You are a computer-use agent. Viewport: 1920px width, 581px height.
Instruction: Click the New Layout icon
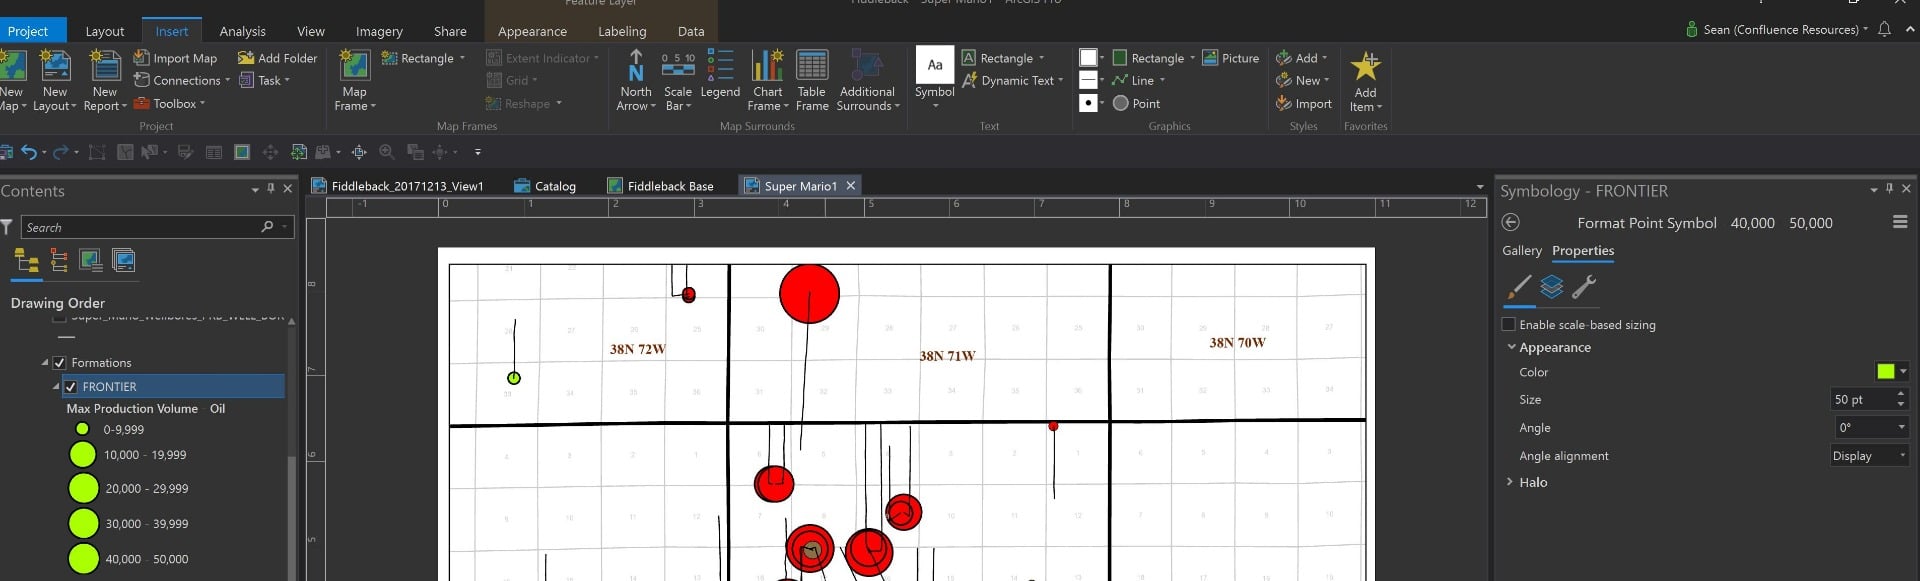point(55,66)
